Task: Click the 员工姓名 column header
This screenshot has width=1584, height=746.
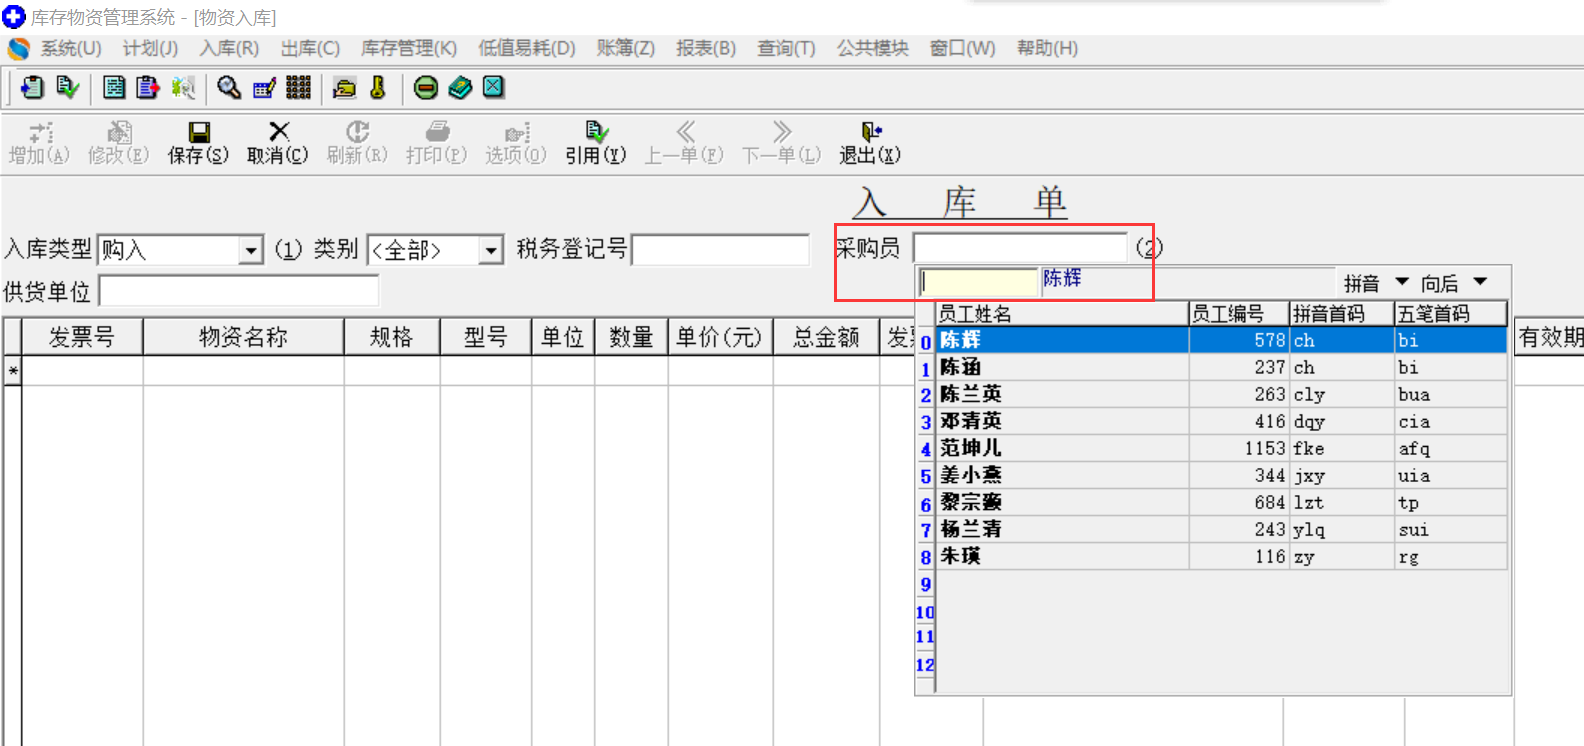Action: (x=1062, y=314)
